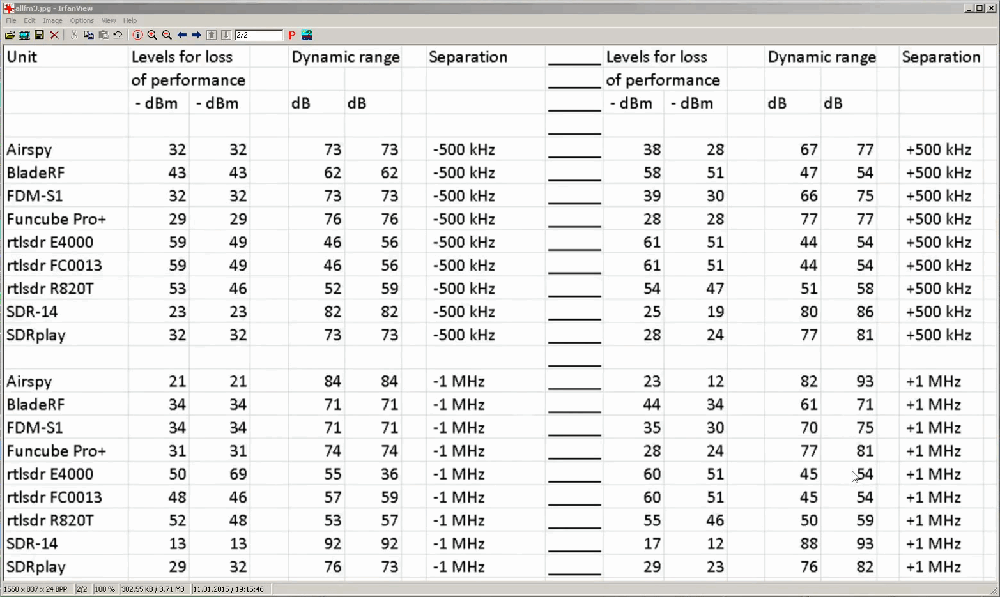Click 'SDR-14' in the -500 kHz group

click(x=32, y=312)
